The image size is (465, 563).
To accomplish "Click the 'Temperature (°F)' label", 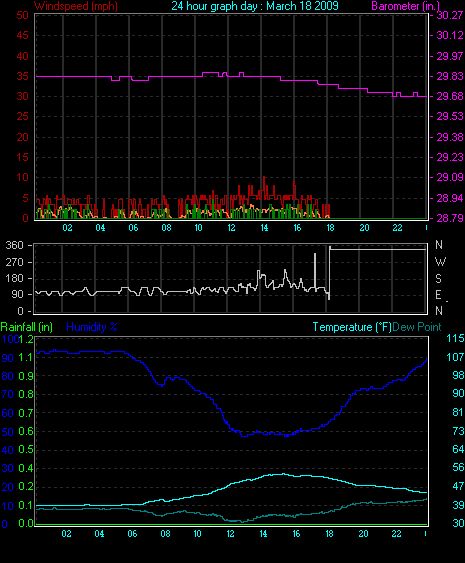I will 352,327.
